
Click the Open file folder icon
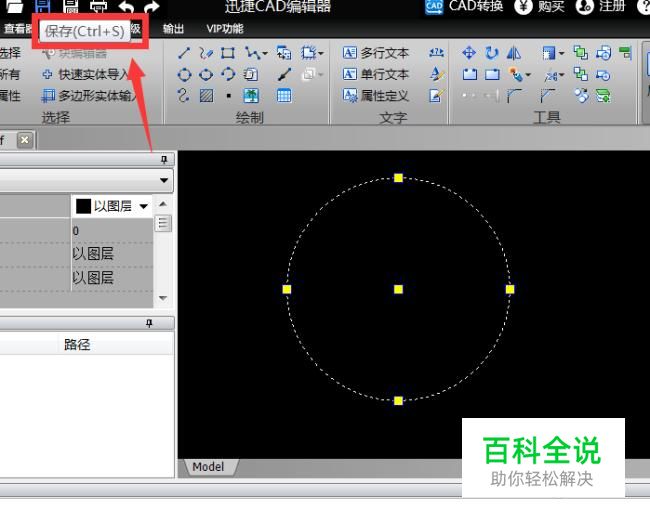coord(15,6)
